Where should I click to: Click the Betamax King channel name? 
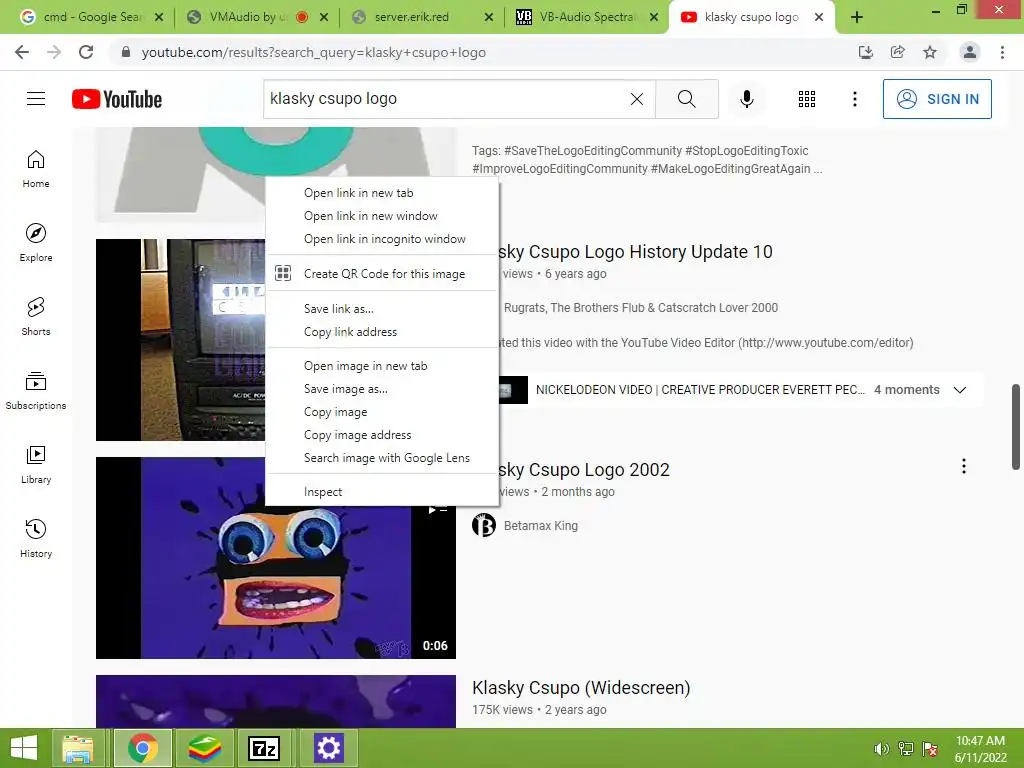click(x=541, y=526)
